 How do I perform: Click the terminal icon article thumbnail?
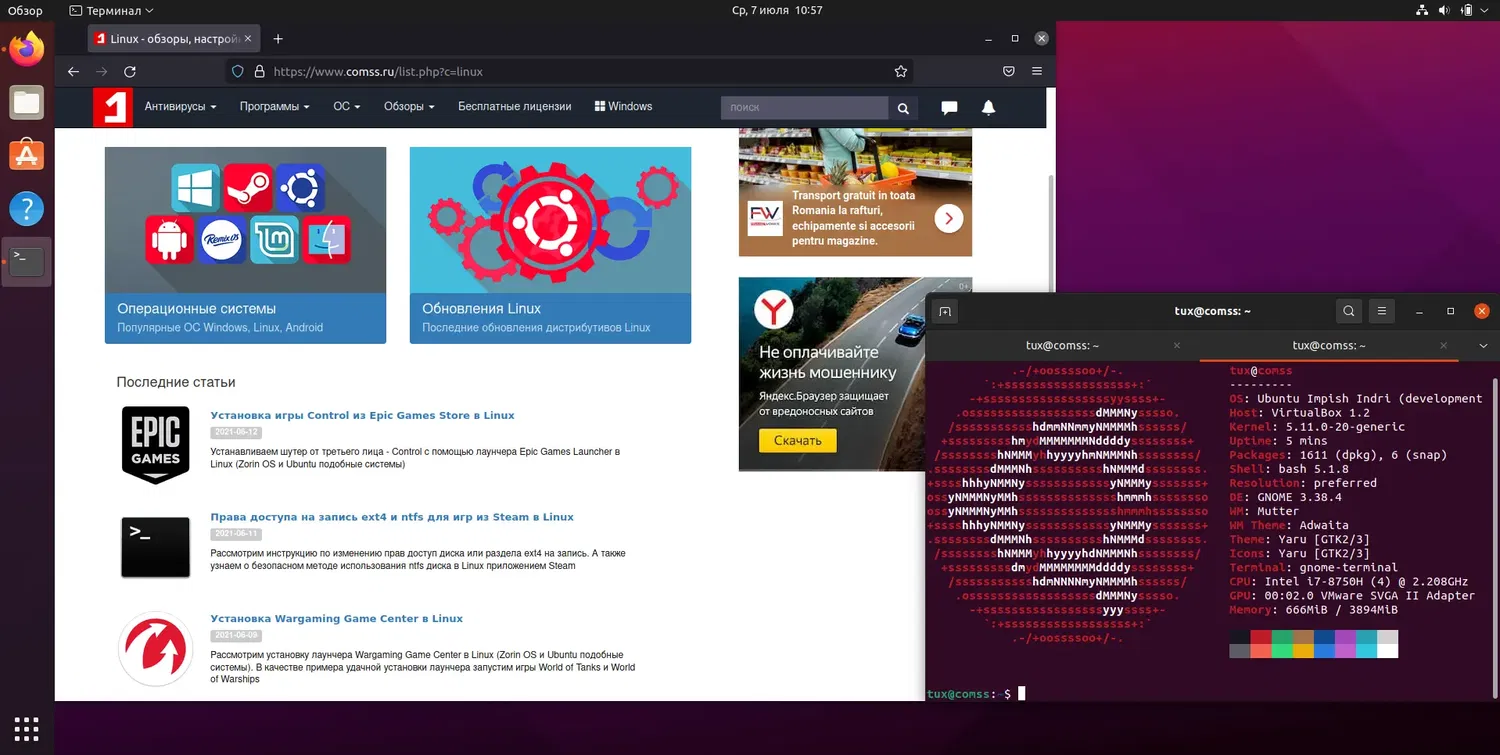tap(155, 548)
